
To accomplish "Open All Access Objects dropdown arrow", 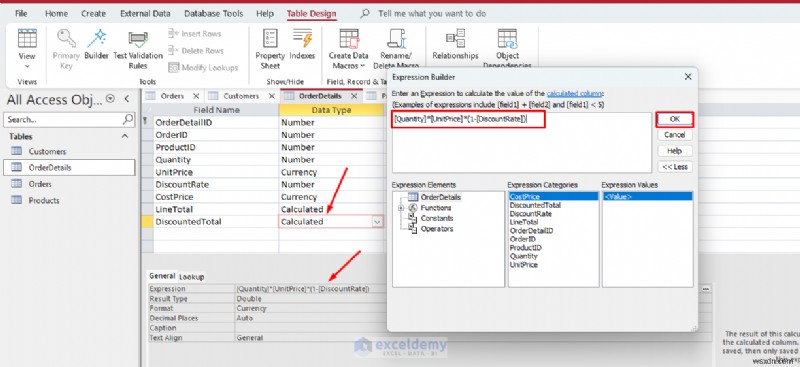I will coord(110,99).
